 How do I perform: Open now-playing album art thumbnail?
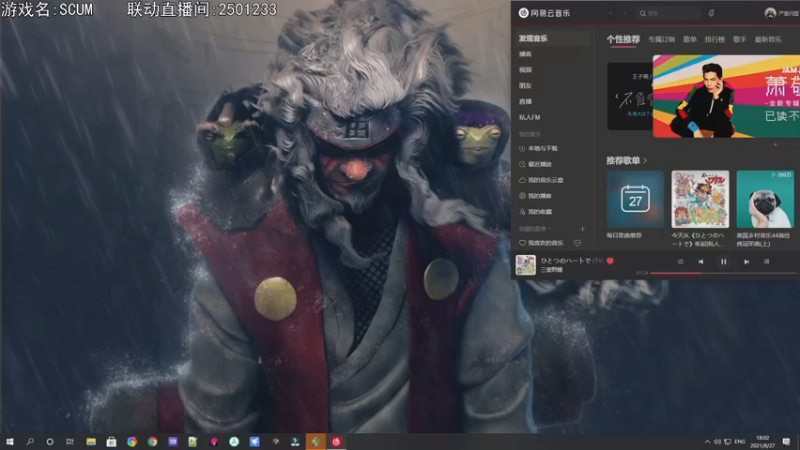tap(526, 265)
